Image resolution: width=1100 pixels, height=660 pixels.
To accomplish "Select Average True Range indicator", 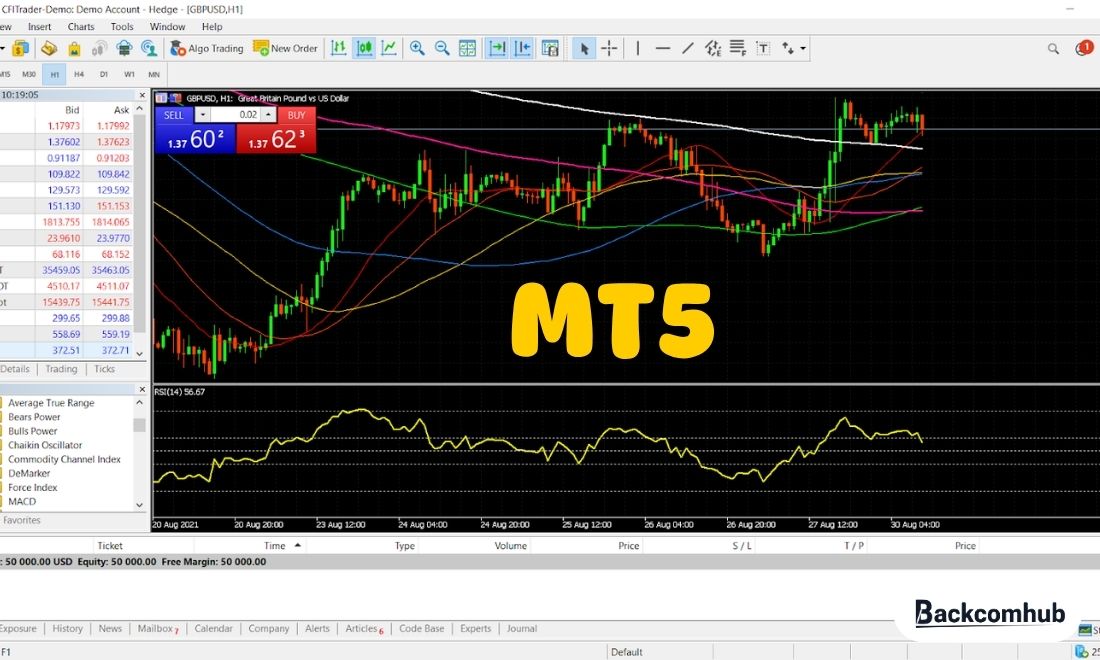I will coord(51,403).
